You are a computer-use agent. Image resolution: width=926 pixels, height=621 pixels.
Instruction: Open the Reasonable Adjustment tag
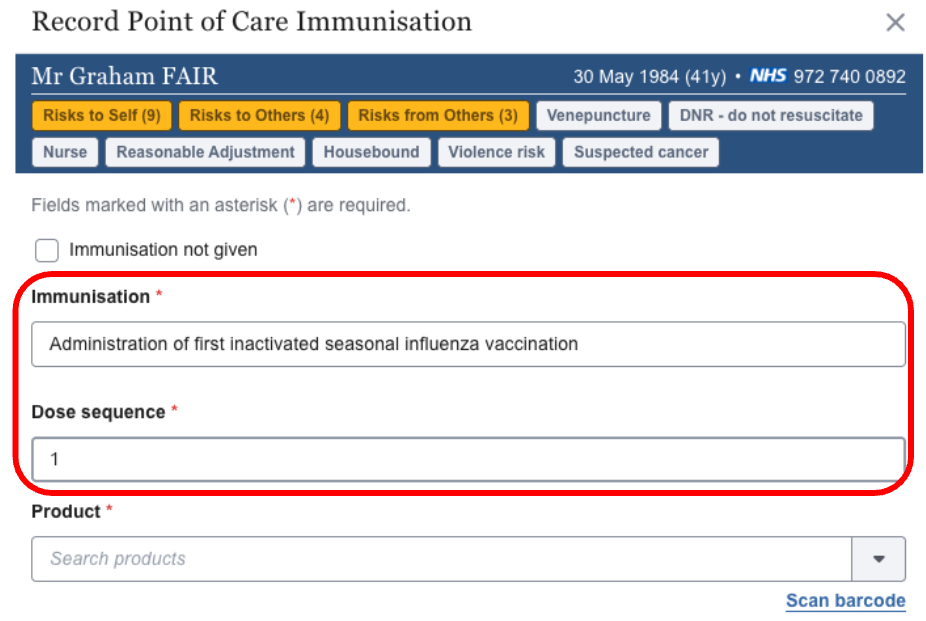205,152
